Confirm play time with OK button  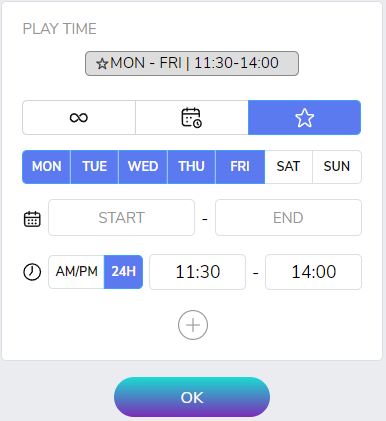[192, 397]
